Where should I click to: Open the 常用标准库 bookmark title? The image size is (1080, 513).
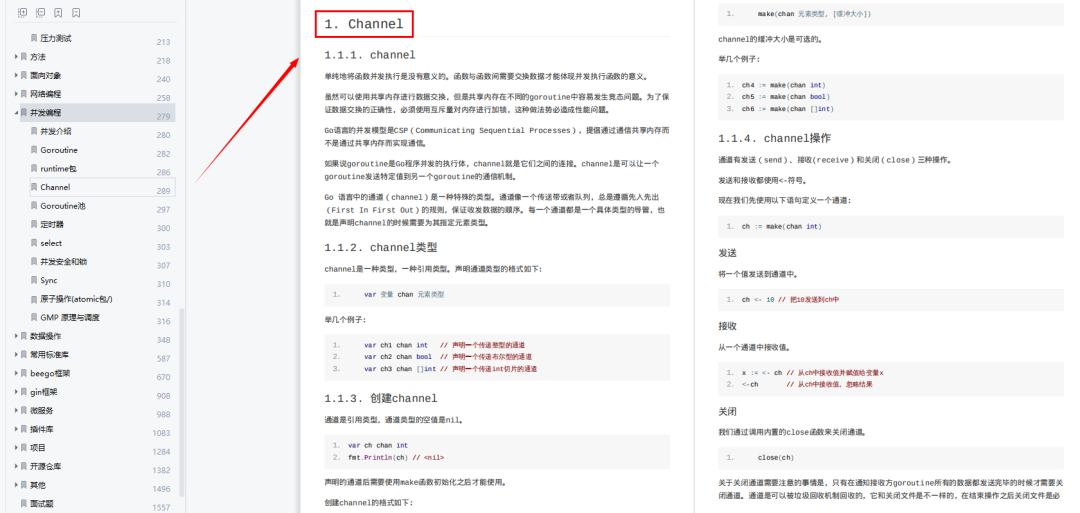pos(49,355)
